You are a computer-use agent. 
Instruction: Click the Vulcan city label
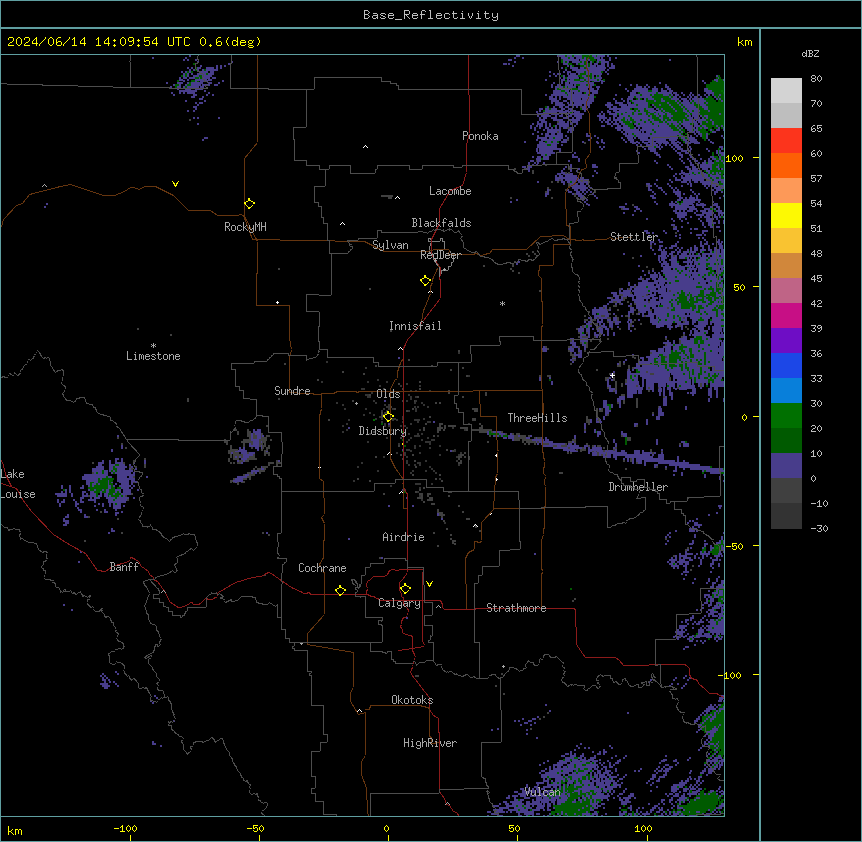pyautogui.click(x=542, y=792)
